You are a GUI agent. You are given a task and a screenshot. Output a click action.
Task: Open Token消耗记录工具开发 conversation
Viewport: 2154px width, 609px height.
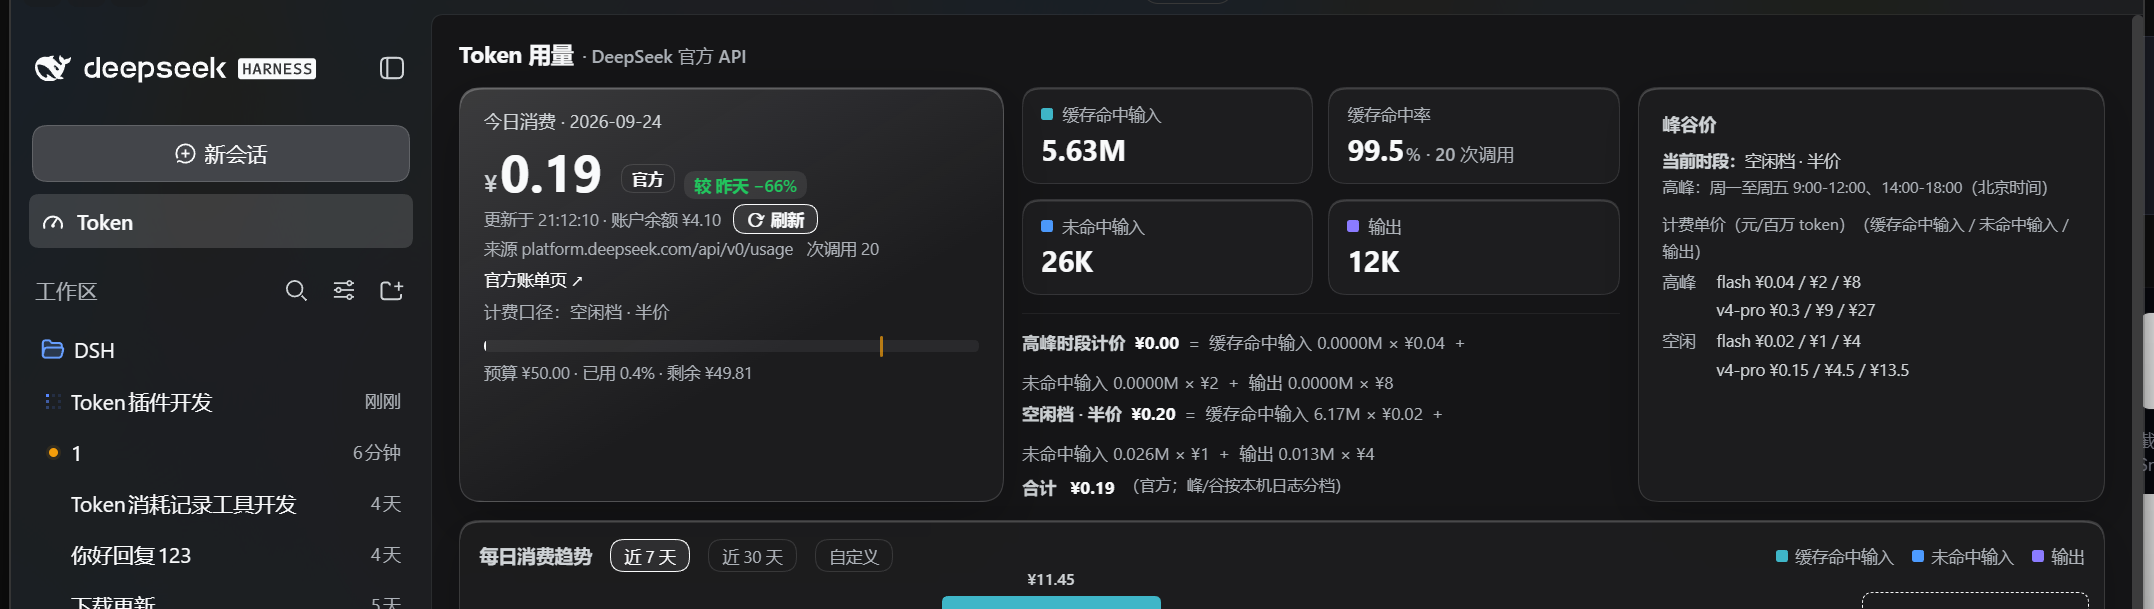pos(221,504)
